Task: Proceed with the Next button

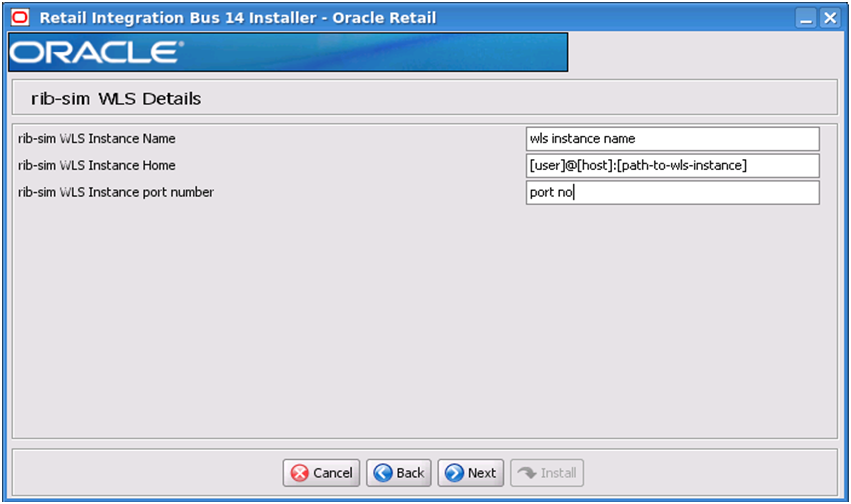Action: [x=471, y=473]
